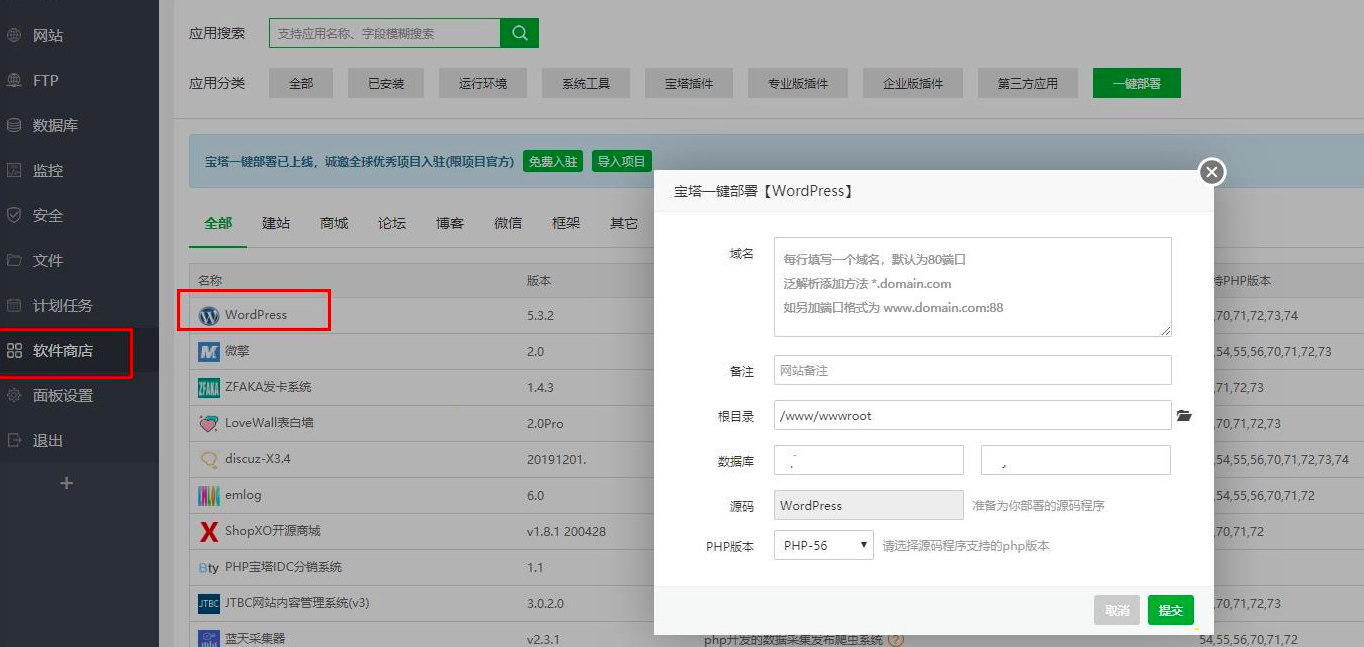Screen dimensions: 1364x647
Task: Select the 系统工具 category filter
Action: pyautogui.click(x=586, y=83)
